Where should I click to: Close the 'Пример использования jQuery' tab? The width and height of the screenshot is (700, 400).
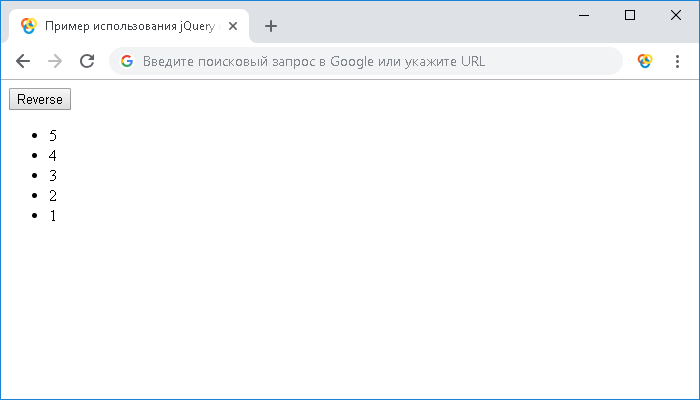click(233, 26)
